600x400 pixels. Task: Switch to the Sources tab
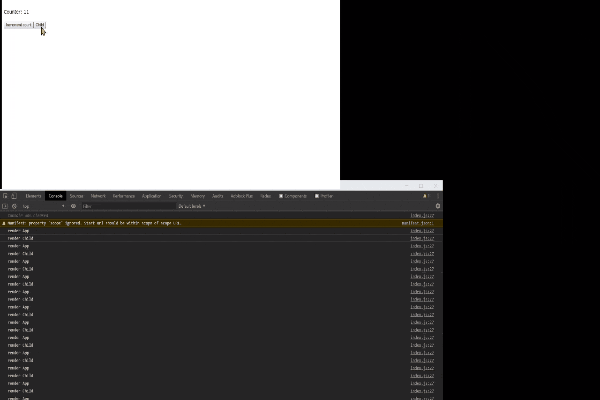pos(77,196)
